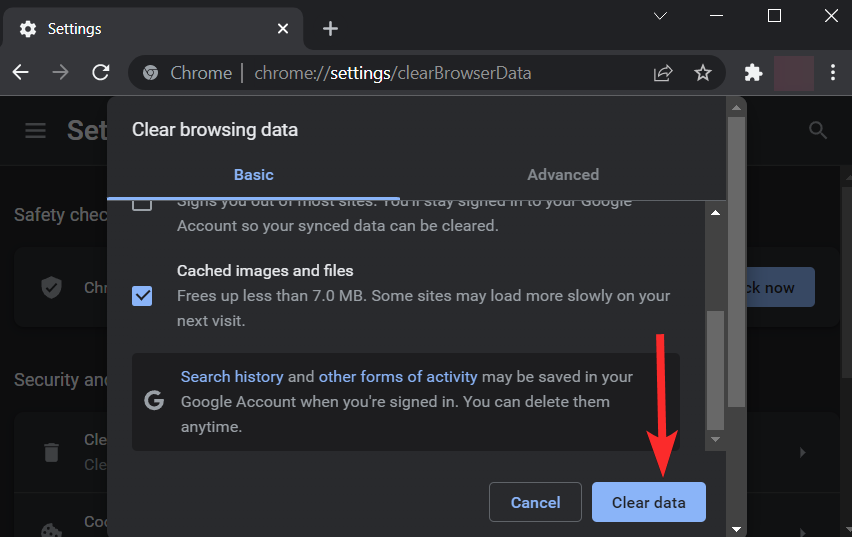This screenshot has width=852, height=537.
Task: Open the share page icon
Action: [663, 72]
